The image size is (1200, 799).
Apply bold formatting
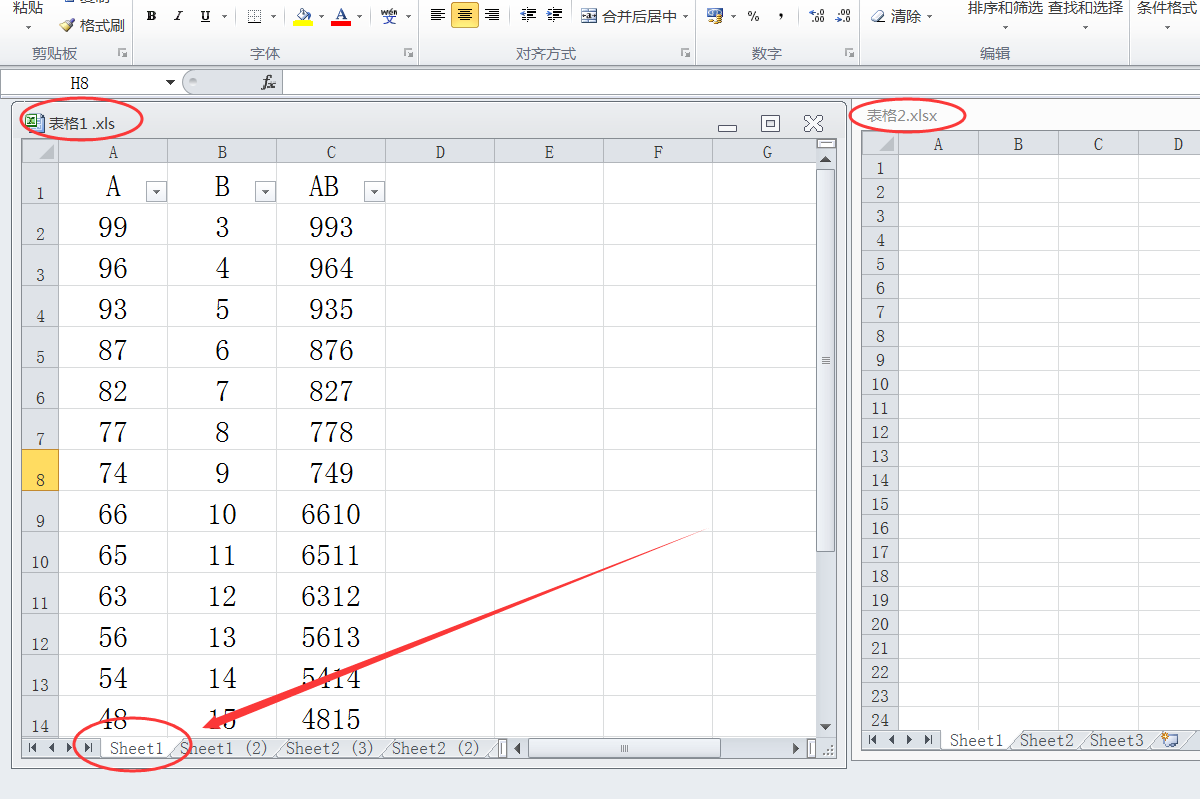151,16
